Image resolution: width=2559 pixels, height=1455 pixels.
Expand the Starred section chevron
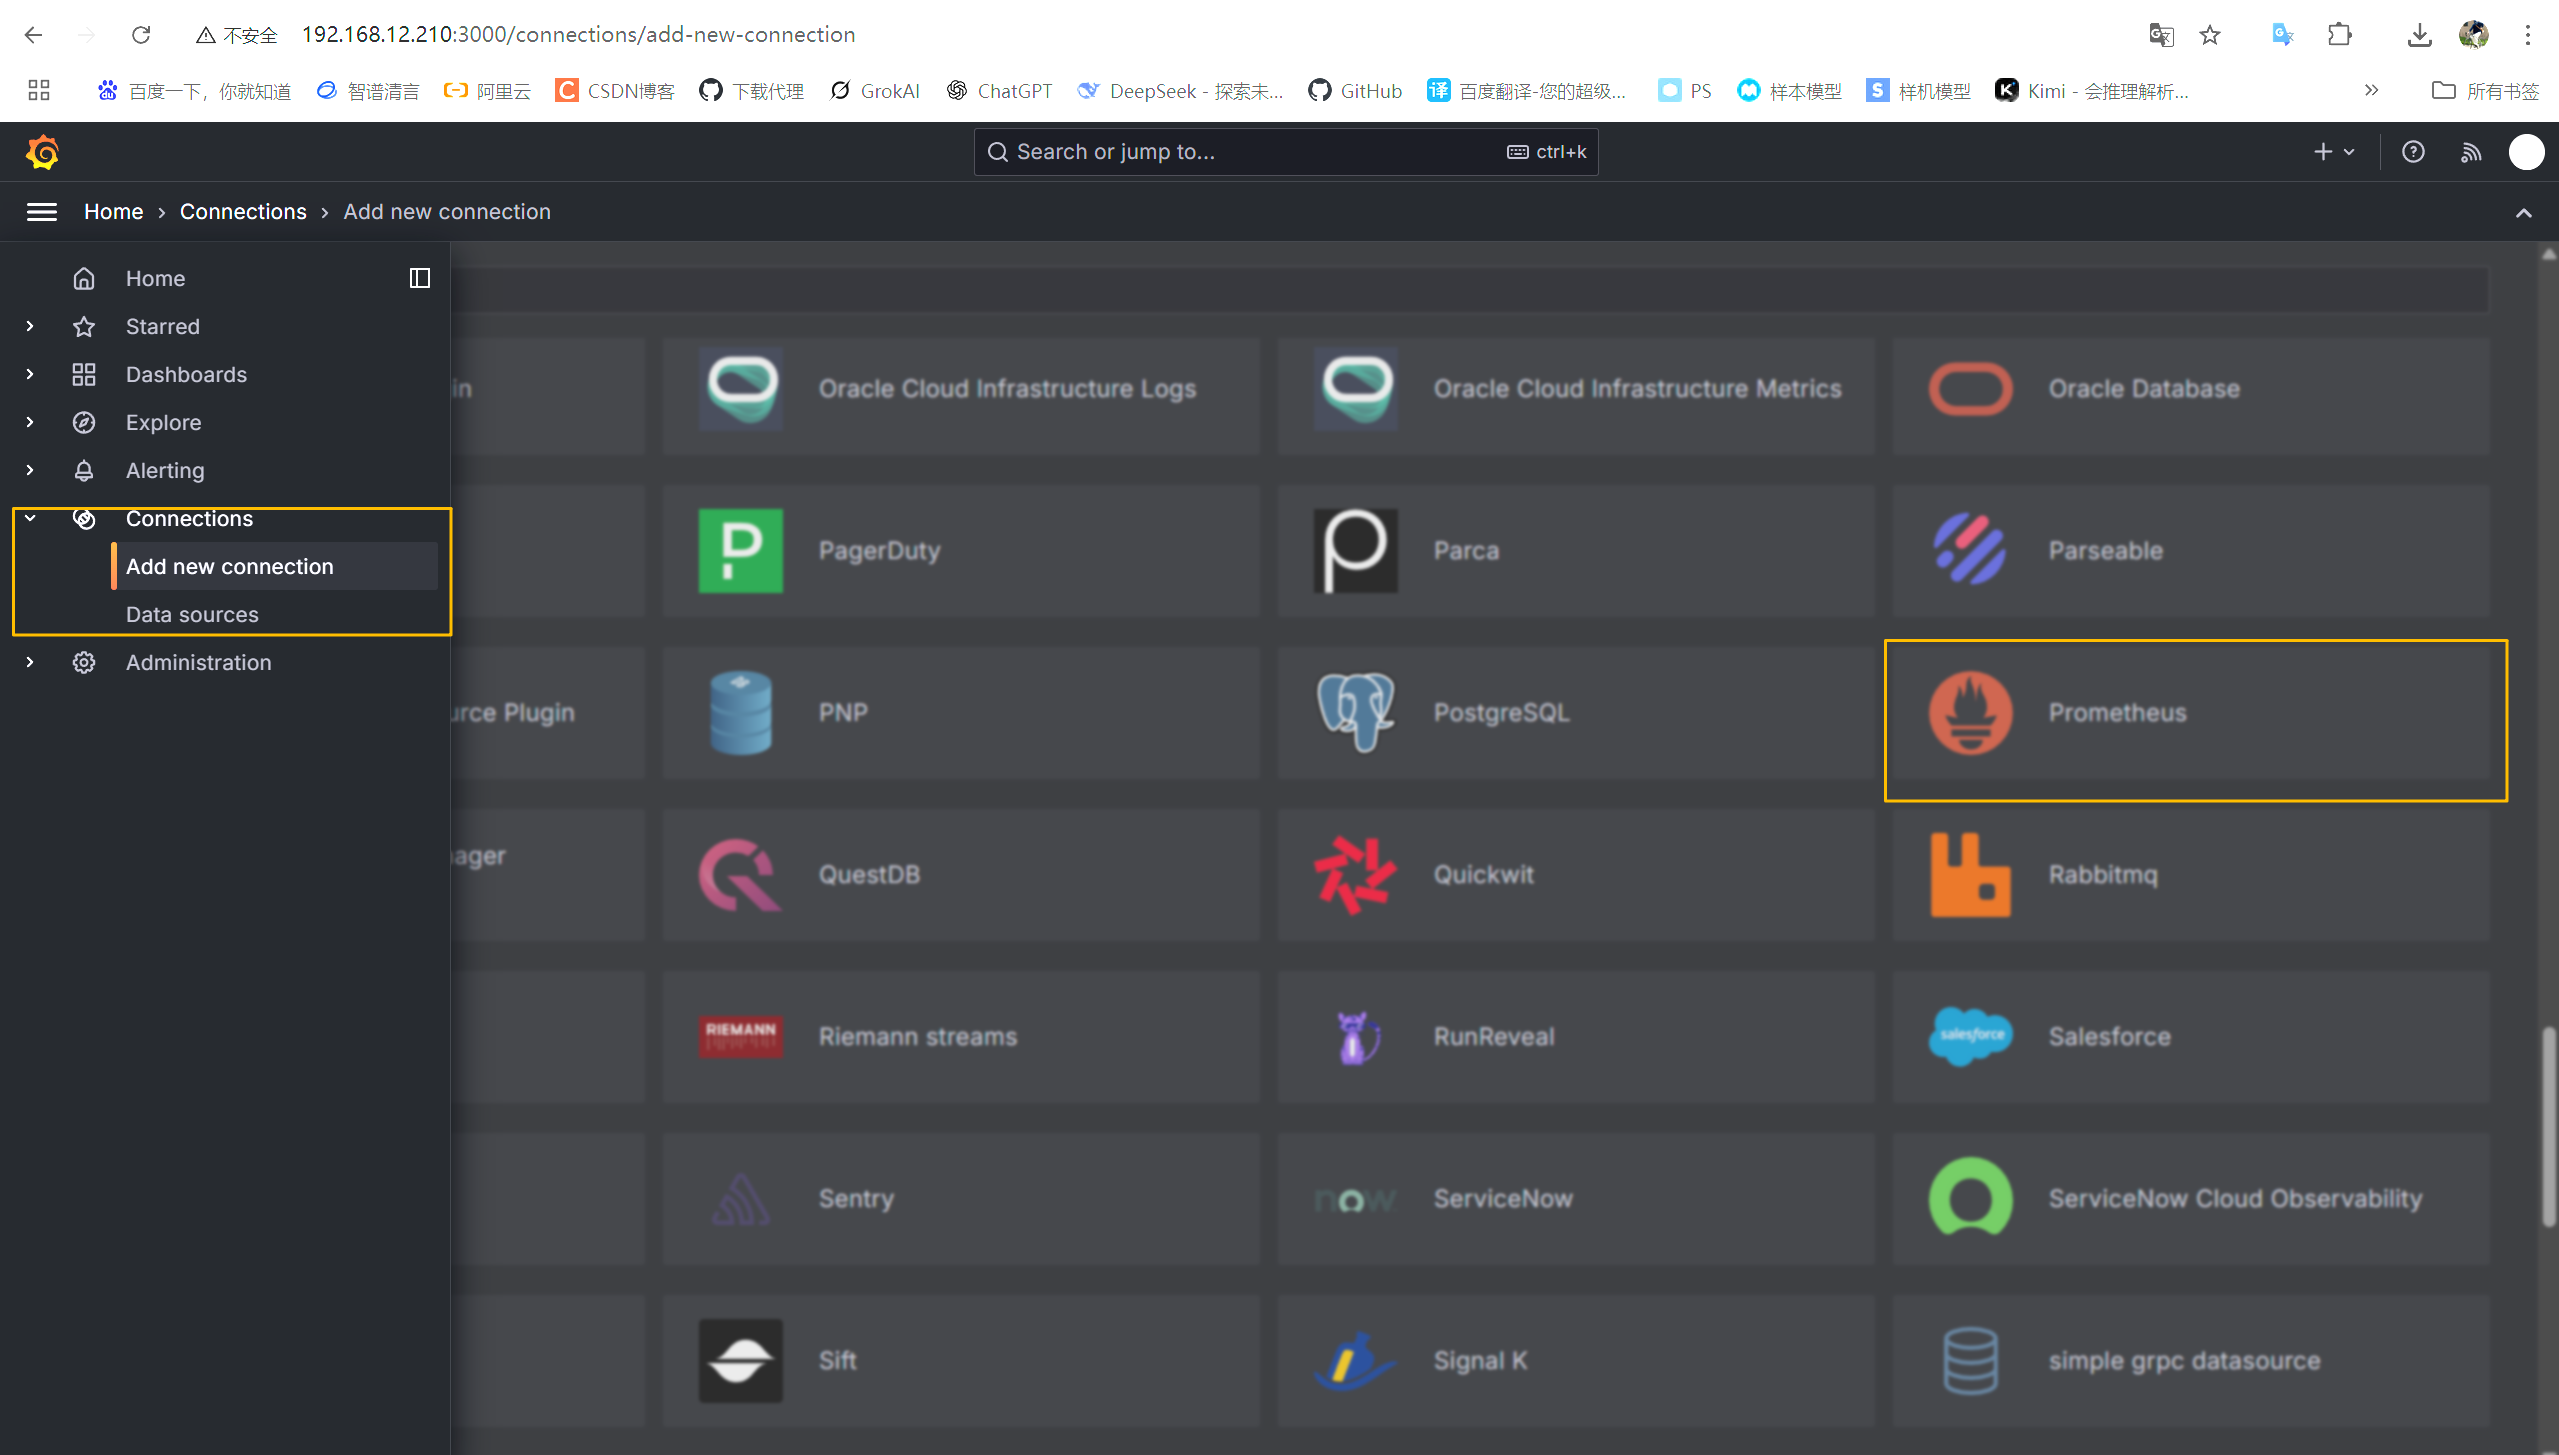30,326
